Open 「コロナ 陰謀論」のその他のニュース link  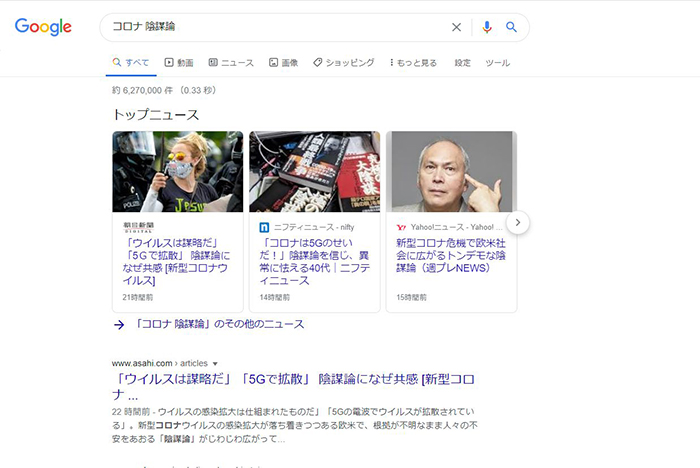coord(220,324)
